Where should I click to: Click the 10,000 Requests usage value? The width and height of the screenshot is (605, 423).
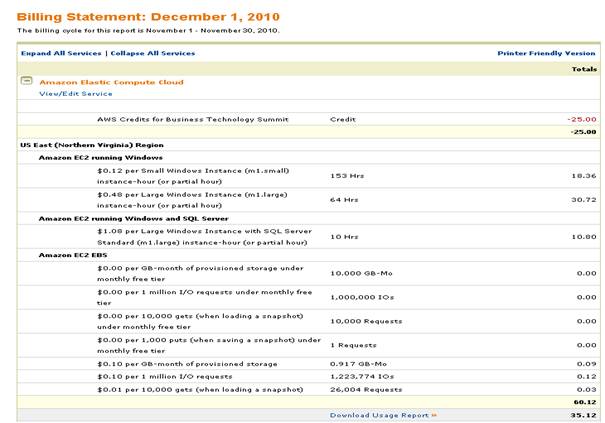(366, 321)
